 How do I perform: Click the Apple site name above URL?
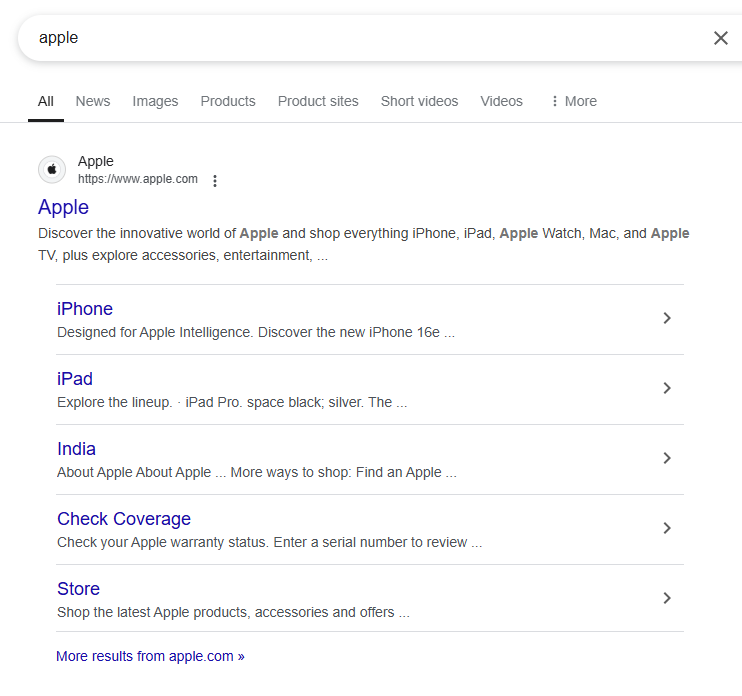tap(96, 161)
